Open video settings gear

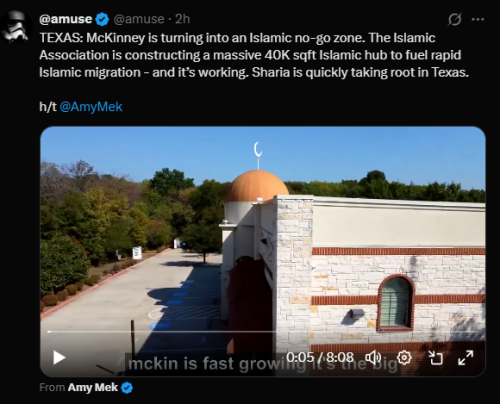pyautogui.click(x=404, y=358)
